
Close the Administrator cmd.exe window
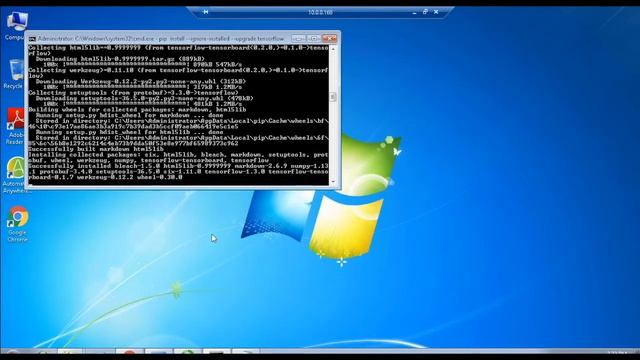click(329, 38)
